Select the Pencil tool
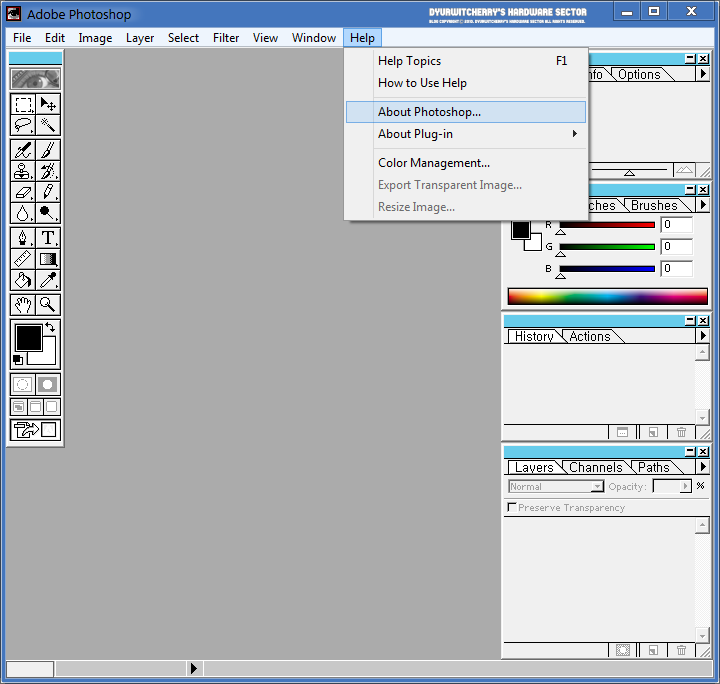720x684 pixels. click(x=48, y=192)
